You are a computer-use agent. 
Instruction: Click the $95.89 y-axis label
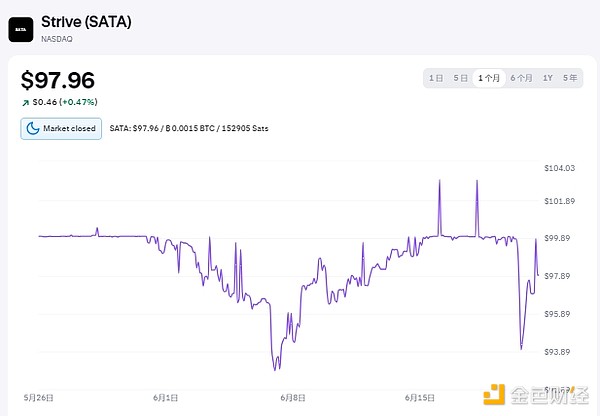[557, 314]
